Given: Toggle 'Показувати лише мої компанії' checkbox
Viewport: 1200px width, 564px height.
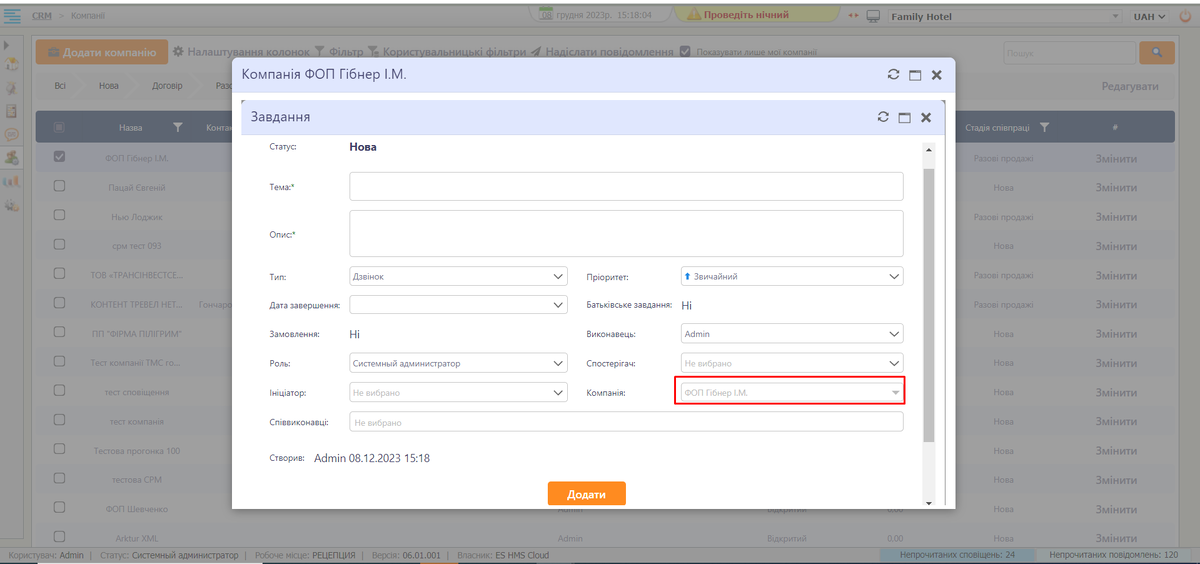Looking at the screenshot, I should coord(685,52).
